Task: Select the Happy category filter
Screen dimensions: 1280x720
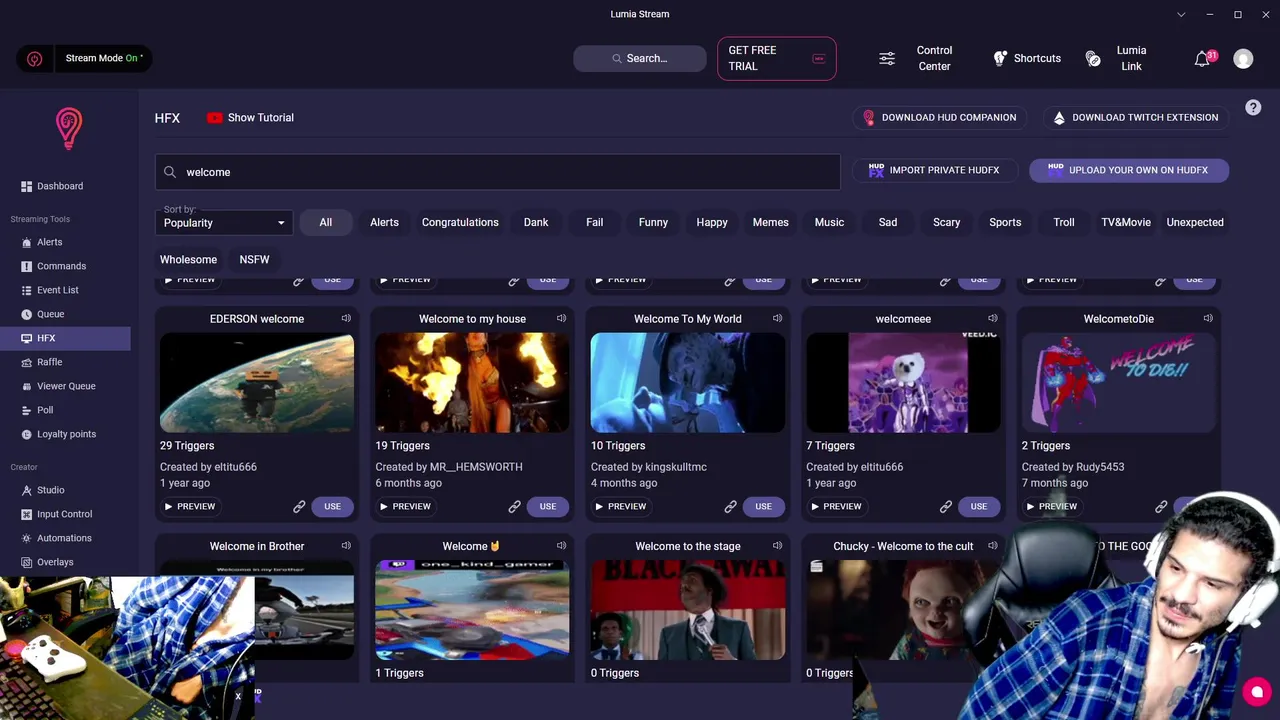Action: tap(712, 223)
